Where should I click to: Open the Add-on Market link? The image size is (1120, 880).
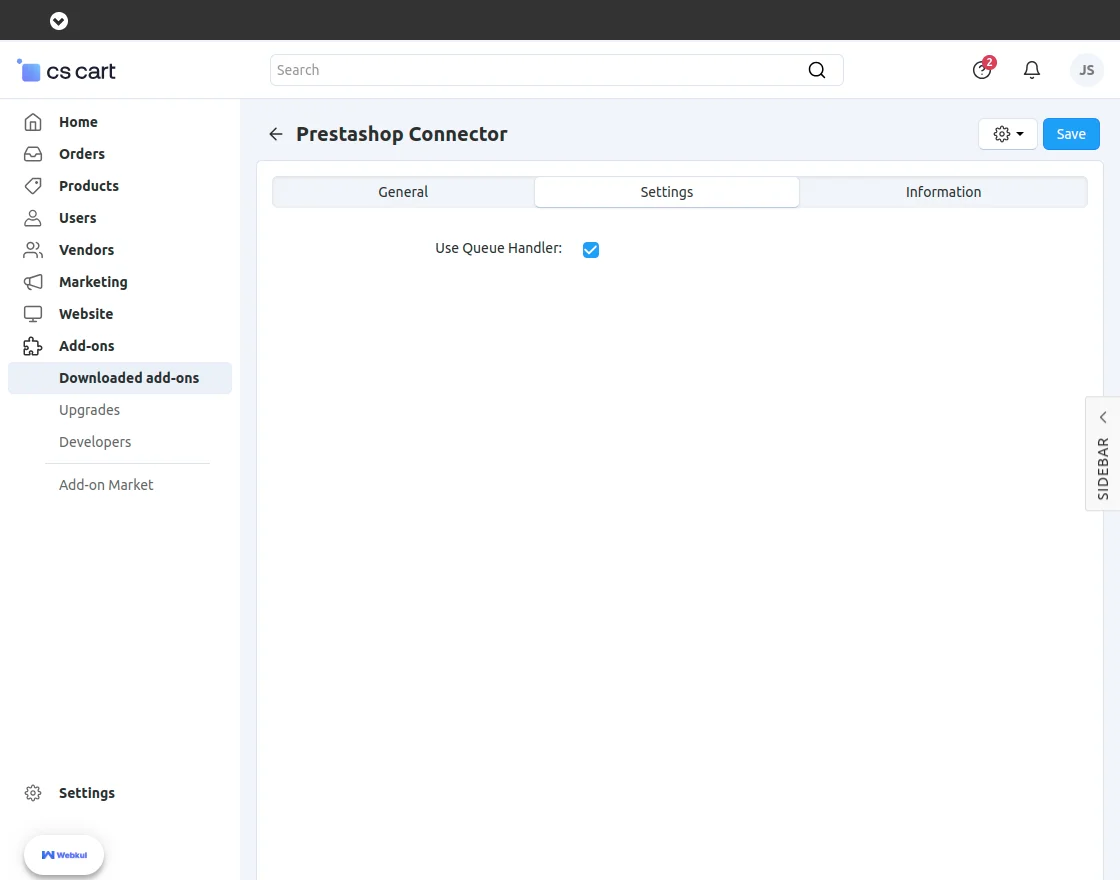click(x=106, y=484)
